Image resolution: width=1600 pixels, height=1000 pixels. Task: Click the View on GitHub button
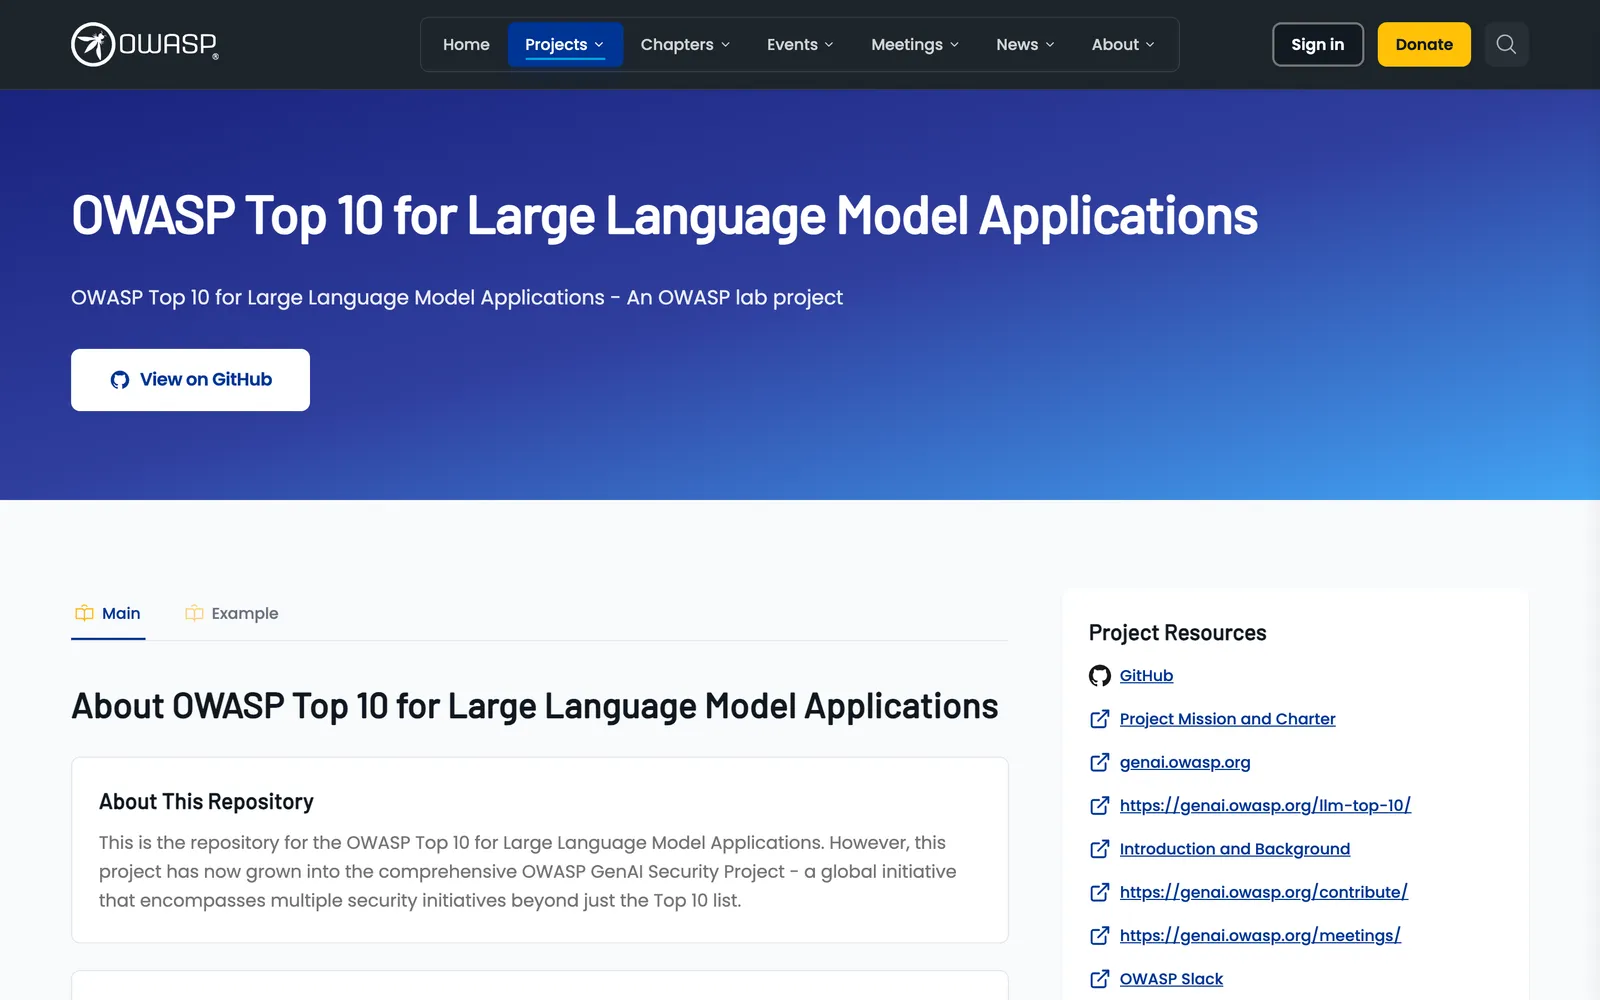point(190,380)
